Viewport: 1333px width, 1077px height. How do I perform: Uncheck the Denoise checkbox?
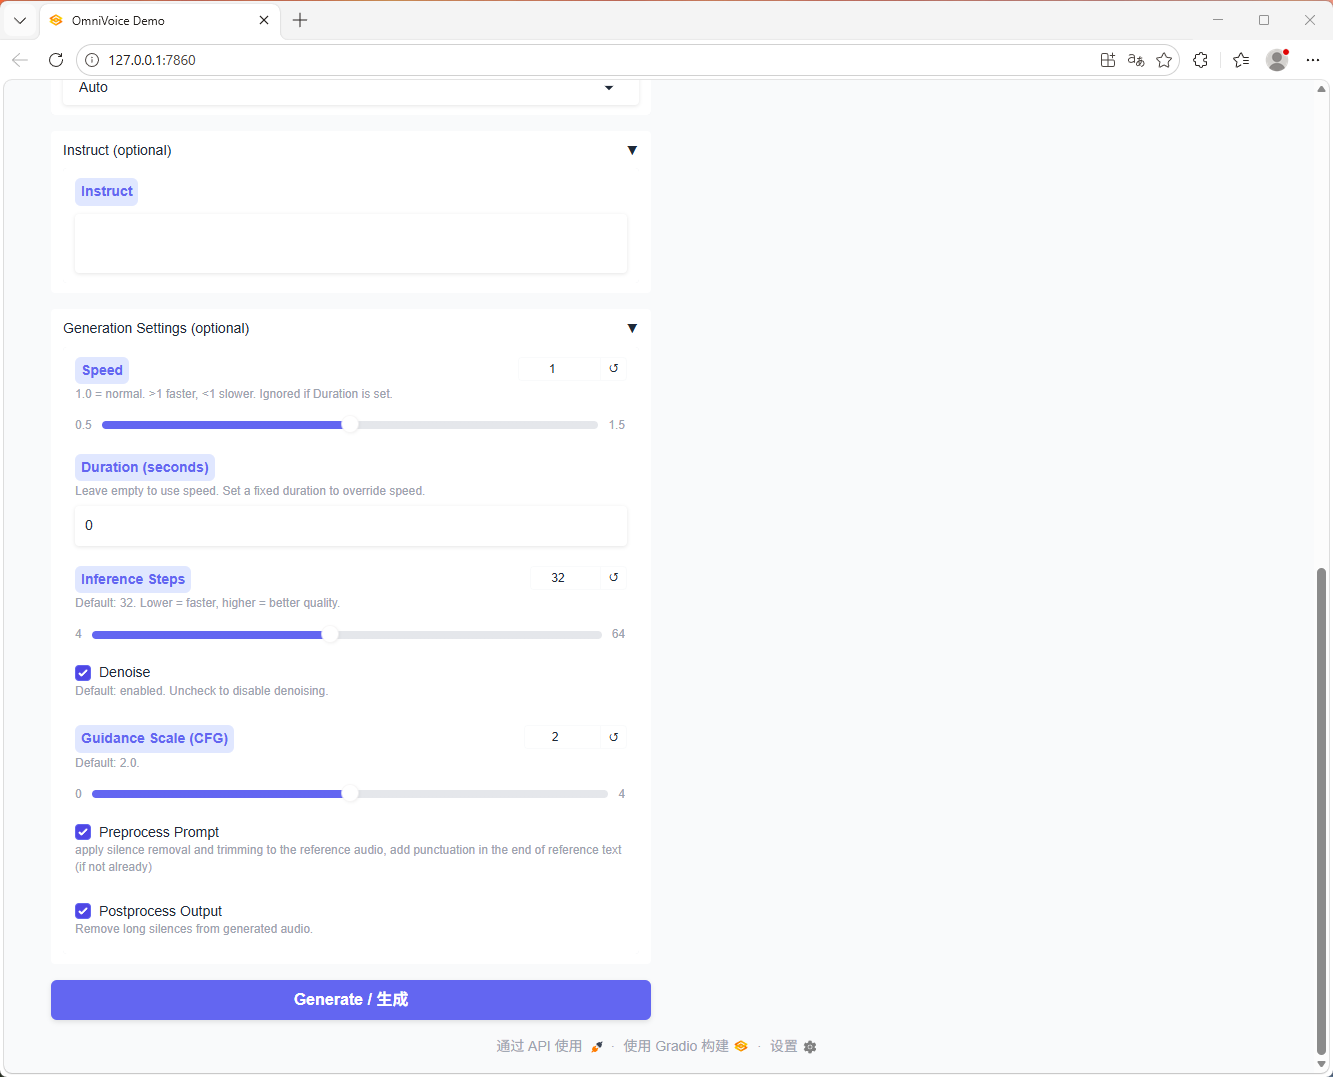pos(83,673)
